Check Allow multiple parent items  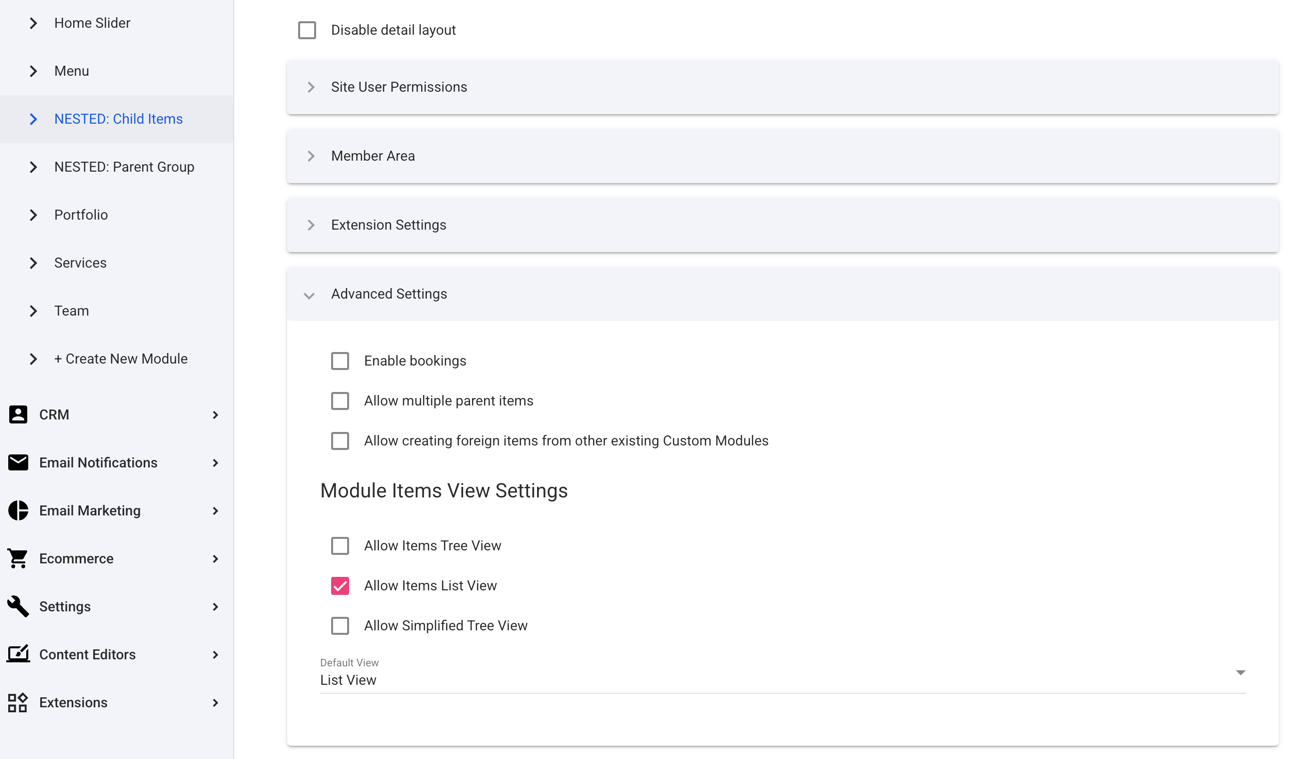point(340,400)
